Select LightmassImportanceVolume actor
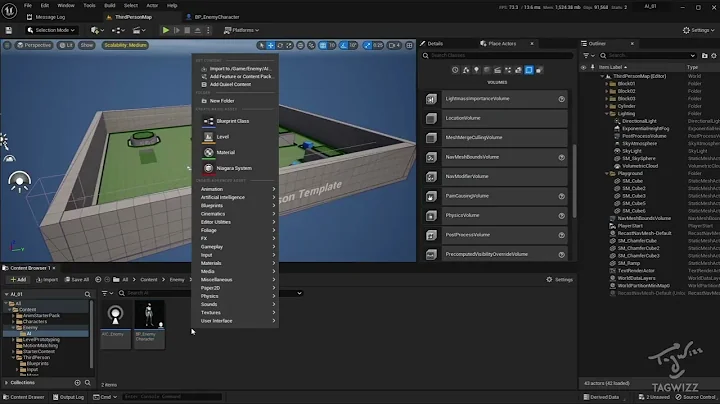The width and height of the screenshot is (720, 404). [x=495, y=99]
